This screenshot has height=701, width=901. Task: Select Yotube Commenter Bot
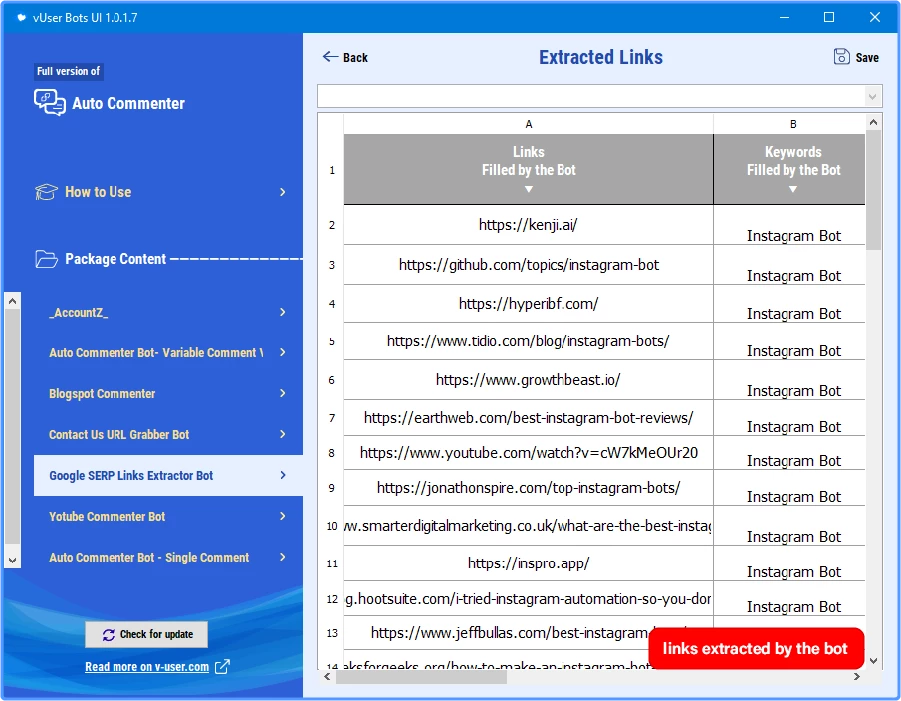(107, 517)
